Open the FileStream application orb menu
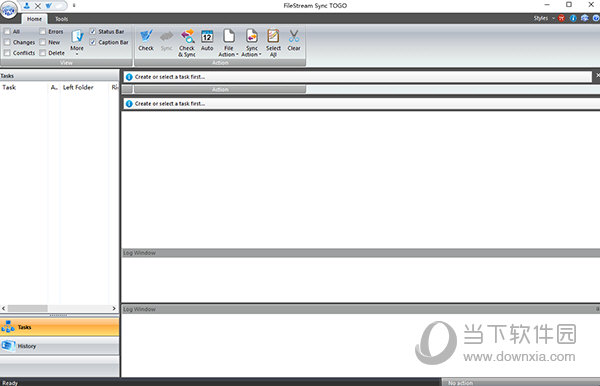 pos(9,10)
